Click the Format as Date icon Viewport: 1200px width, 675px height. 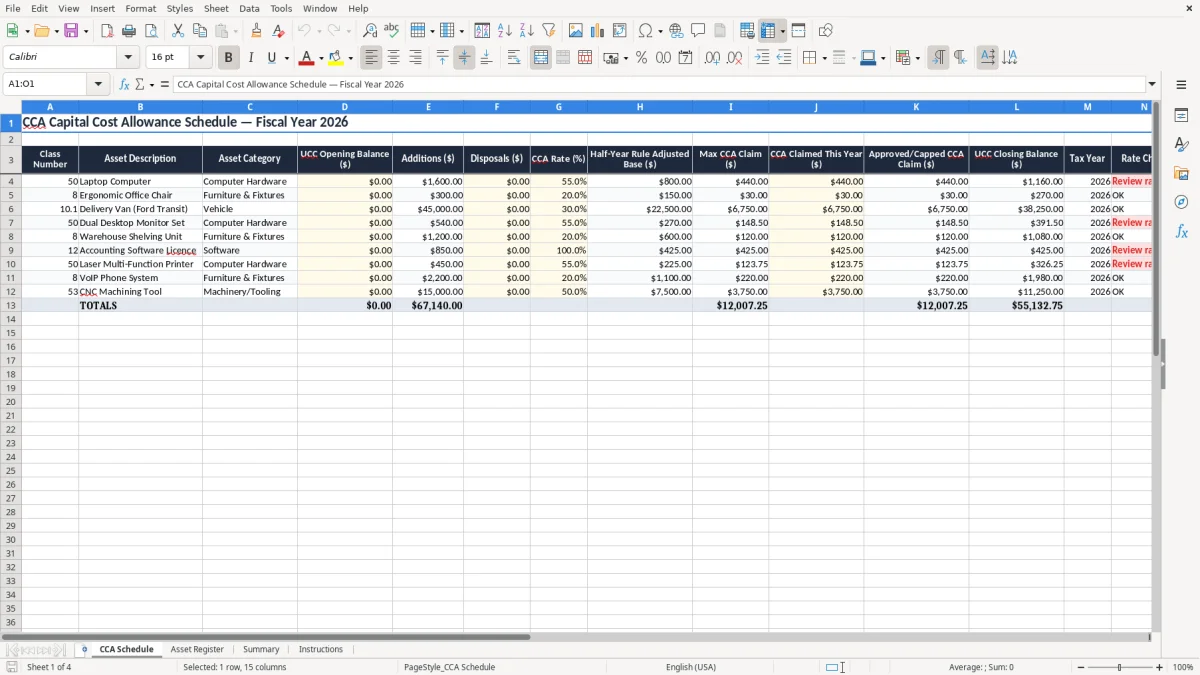(685, 58)
